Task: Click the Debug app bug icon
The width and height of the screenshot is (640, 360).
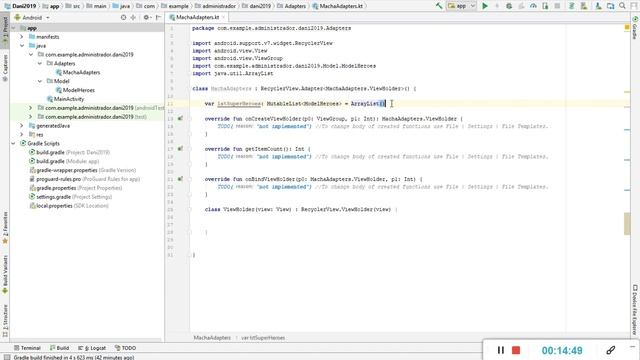Action: [509, 6]
